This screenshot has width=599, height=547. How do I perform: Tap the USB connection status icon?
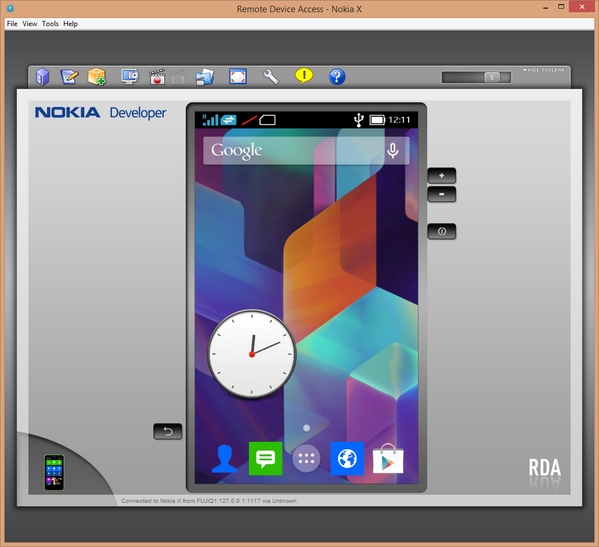358,120
